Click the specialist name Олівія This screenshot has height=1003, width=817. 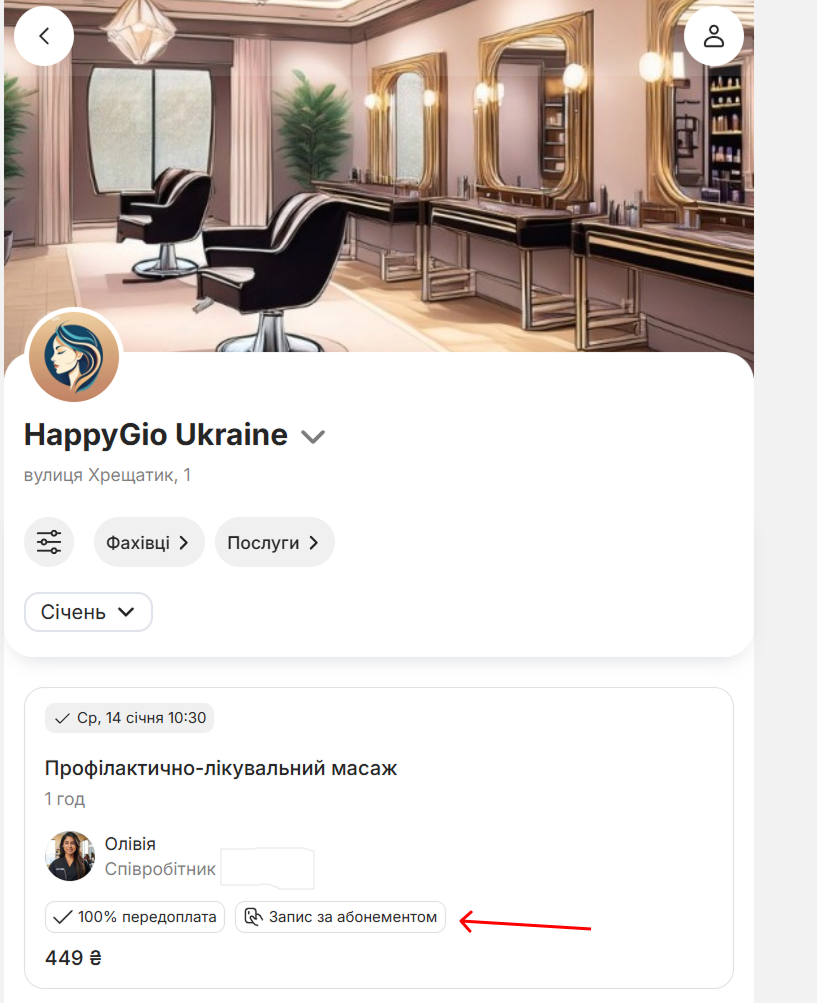point(130,844)
